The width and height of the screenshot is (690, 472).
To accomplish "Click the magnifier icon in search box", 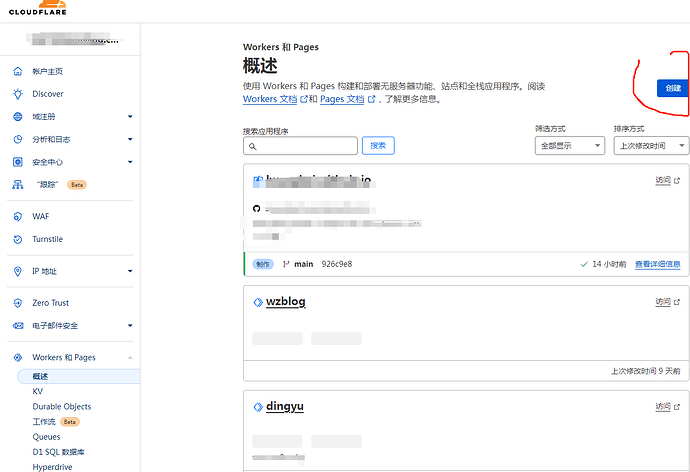I will [253, 146].
